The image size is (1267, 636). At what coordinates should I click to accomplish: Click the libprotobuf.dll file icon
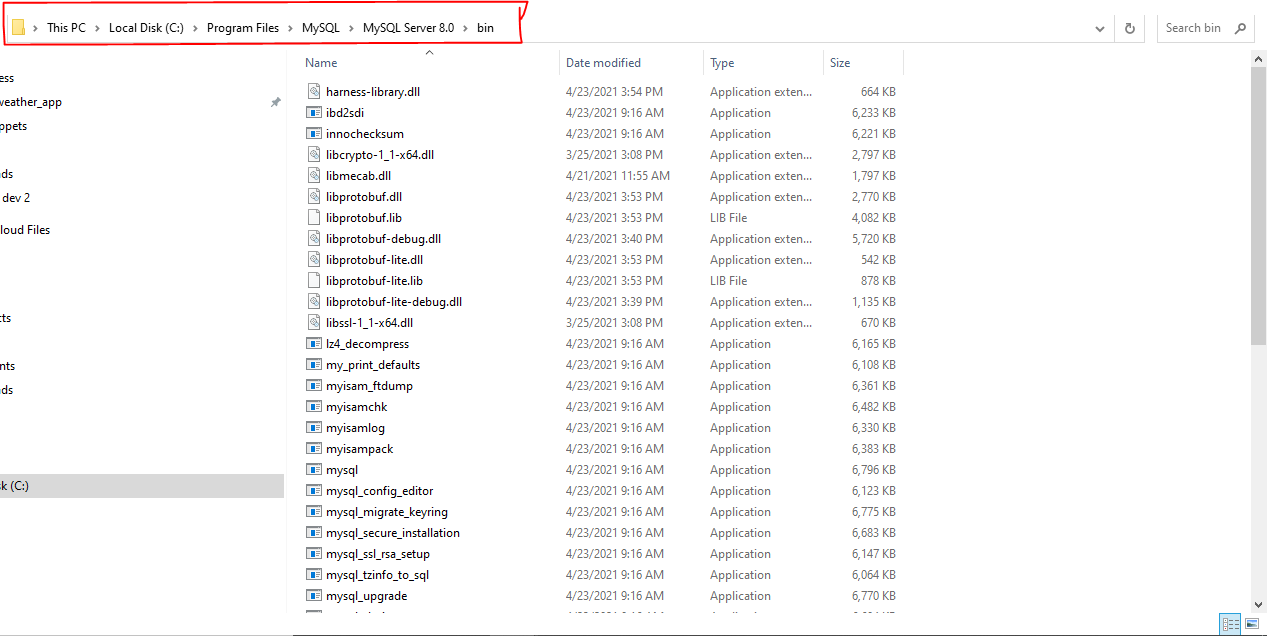313,197
